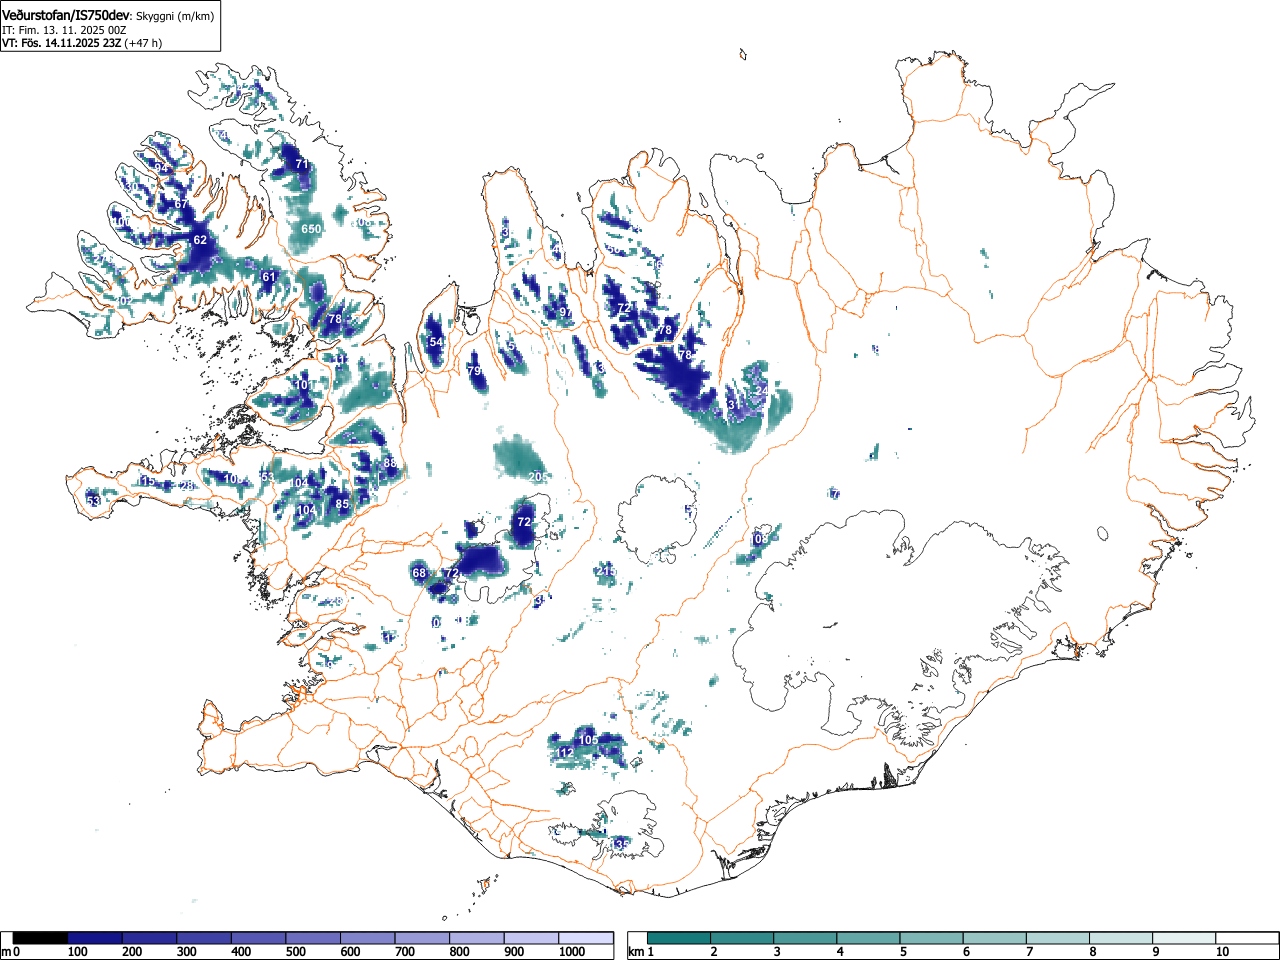1280x960 pixels.
Task: Pick the 200–300 m legend color
Action: pos(149,938)
